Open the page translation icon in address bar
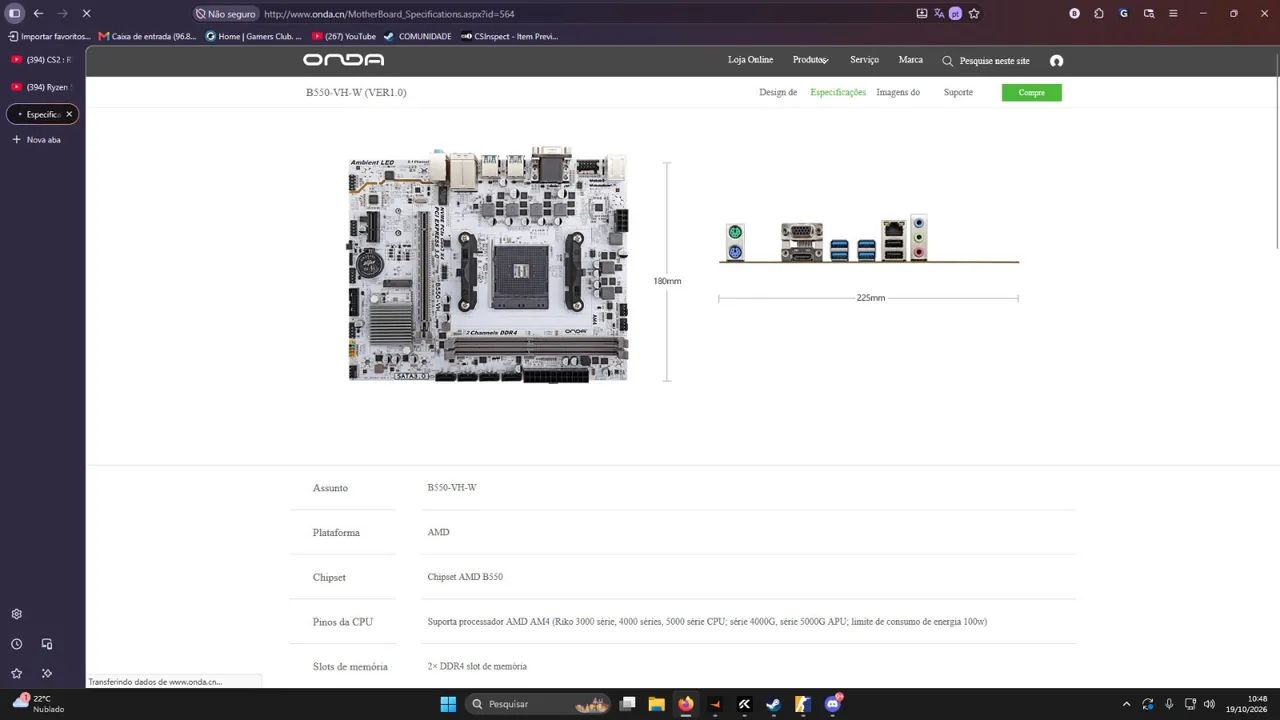The image size is (1280, 720). pyautogui.click(x=939, y=14)
